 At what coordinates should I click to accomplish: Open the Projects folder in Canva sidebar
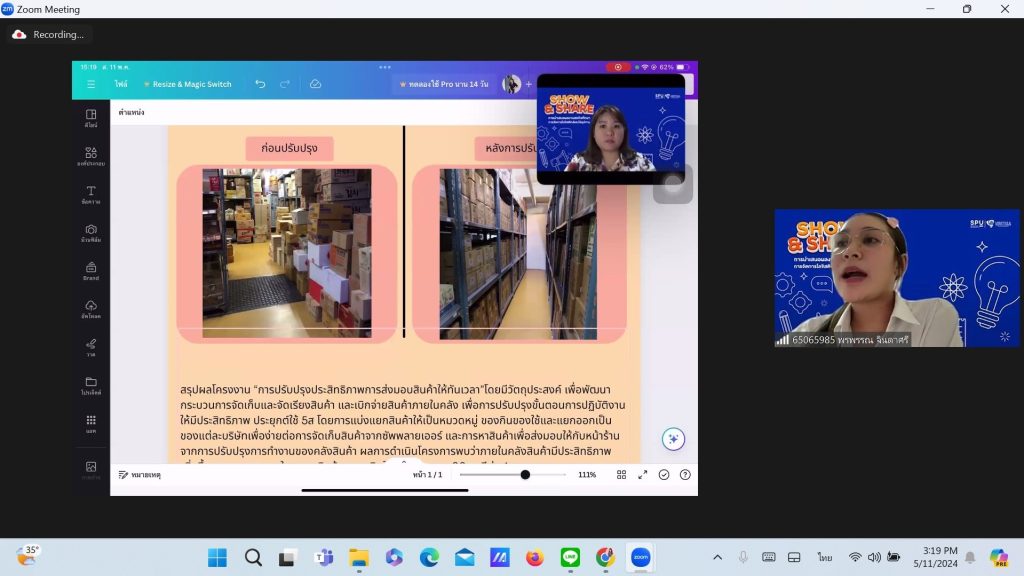[x=91, y=385]
